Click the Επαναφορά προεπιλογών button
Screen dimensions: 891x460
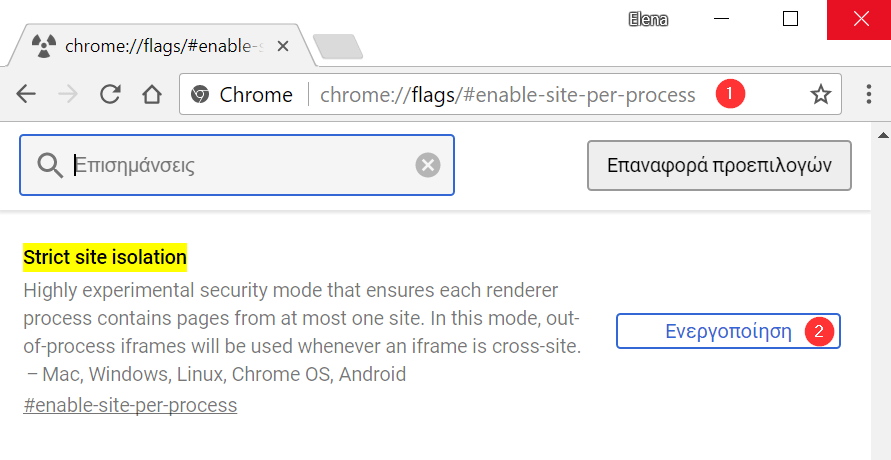click(x=719, y=165)
